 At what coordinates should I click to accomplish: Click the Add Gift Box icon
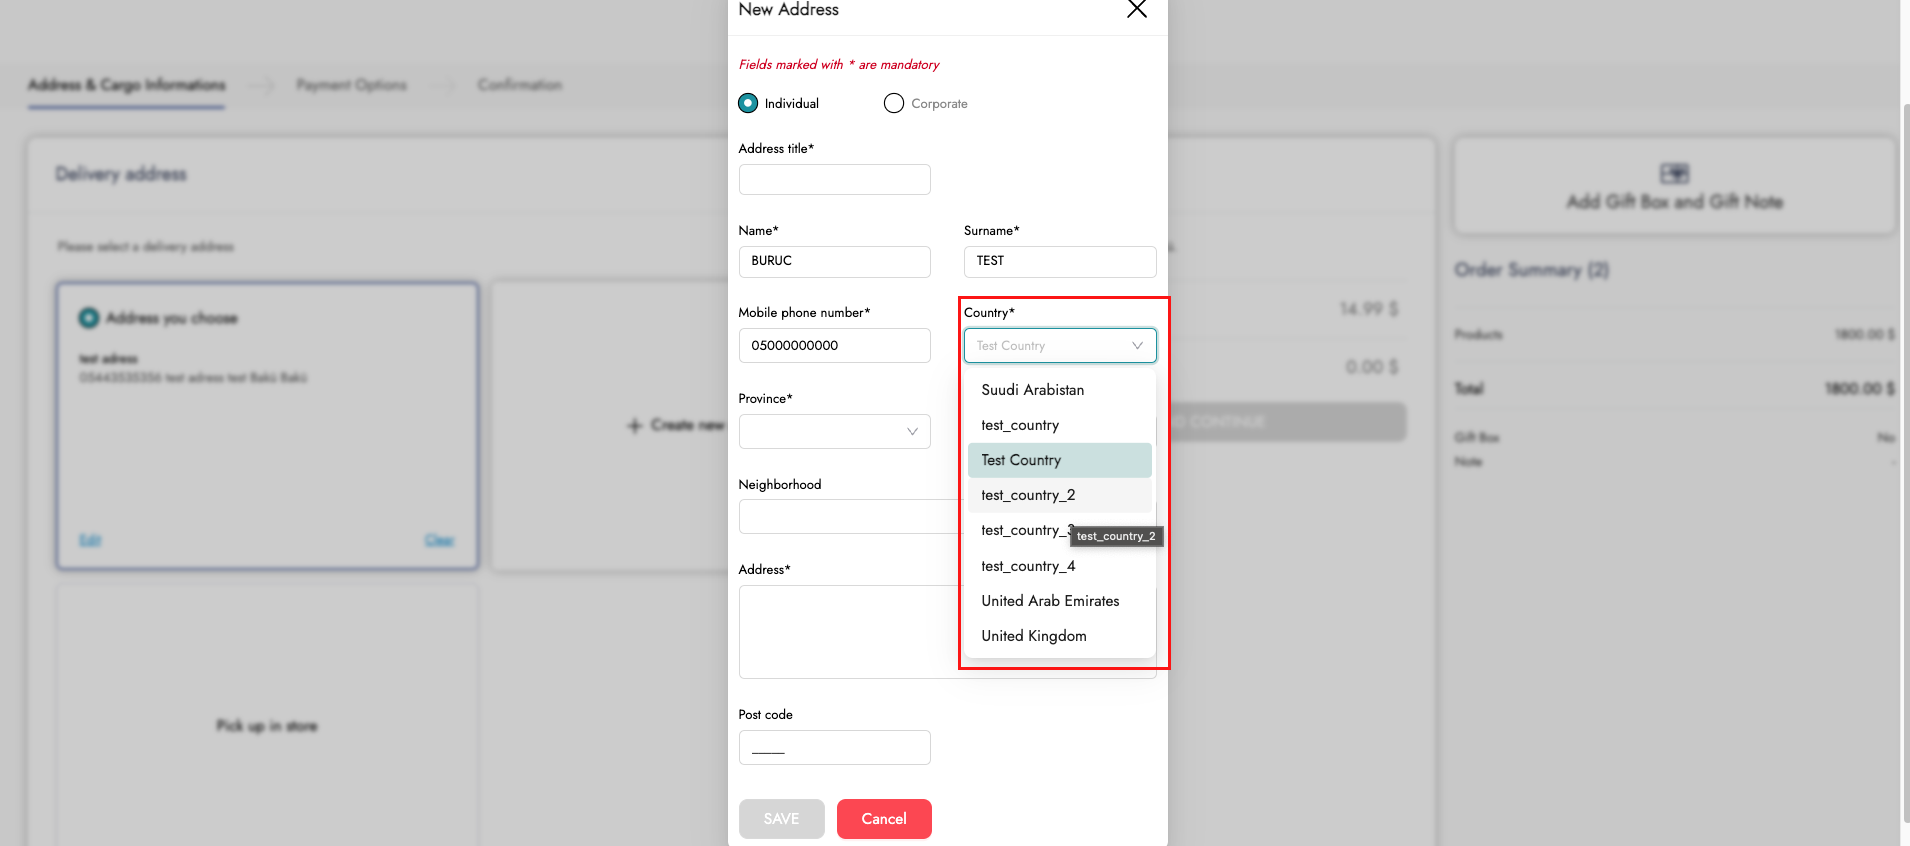(1674, 174)
